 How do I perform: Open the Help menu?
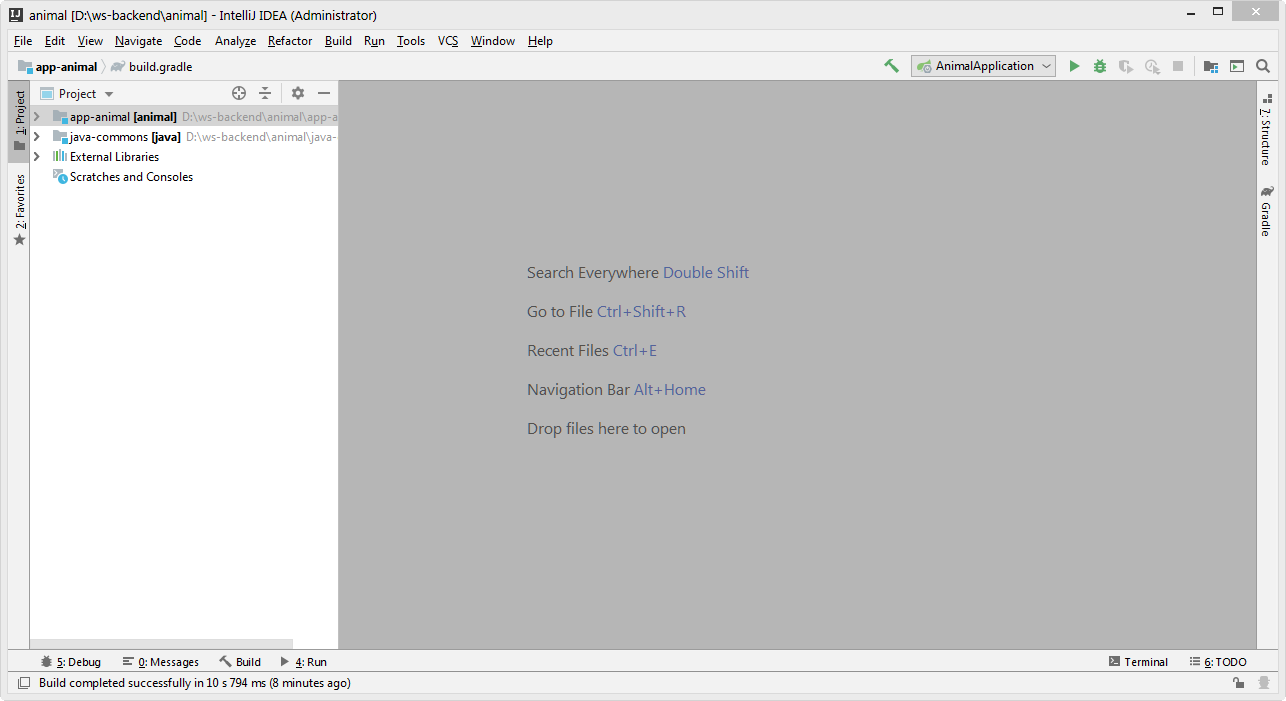pos(540,41)
